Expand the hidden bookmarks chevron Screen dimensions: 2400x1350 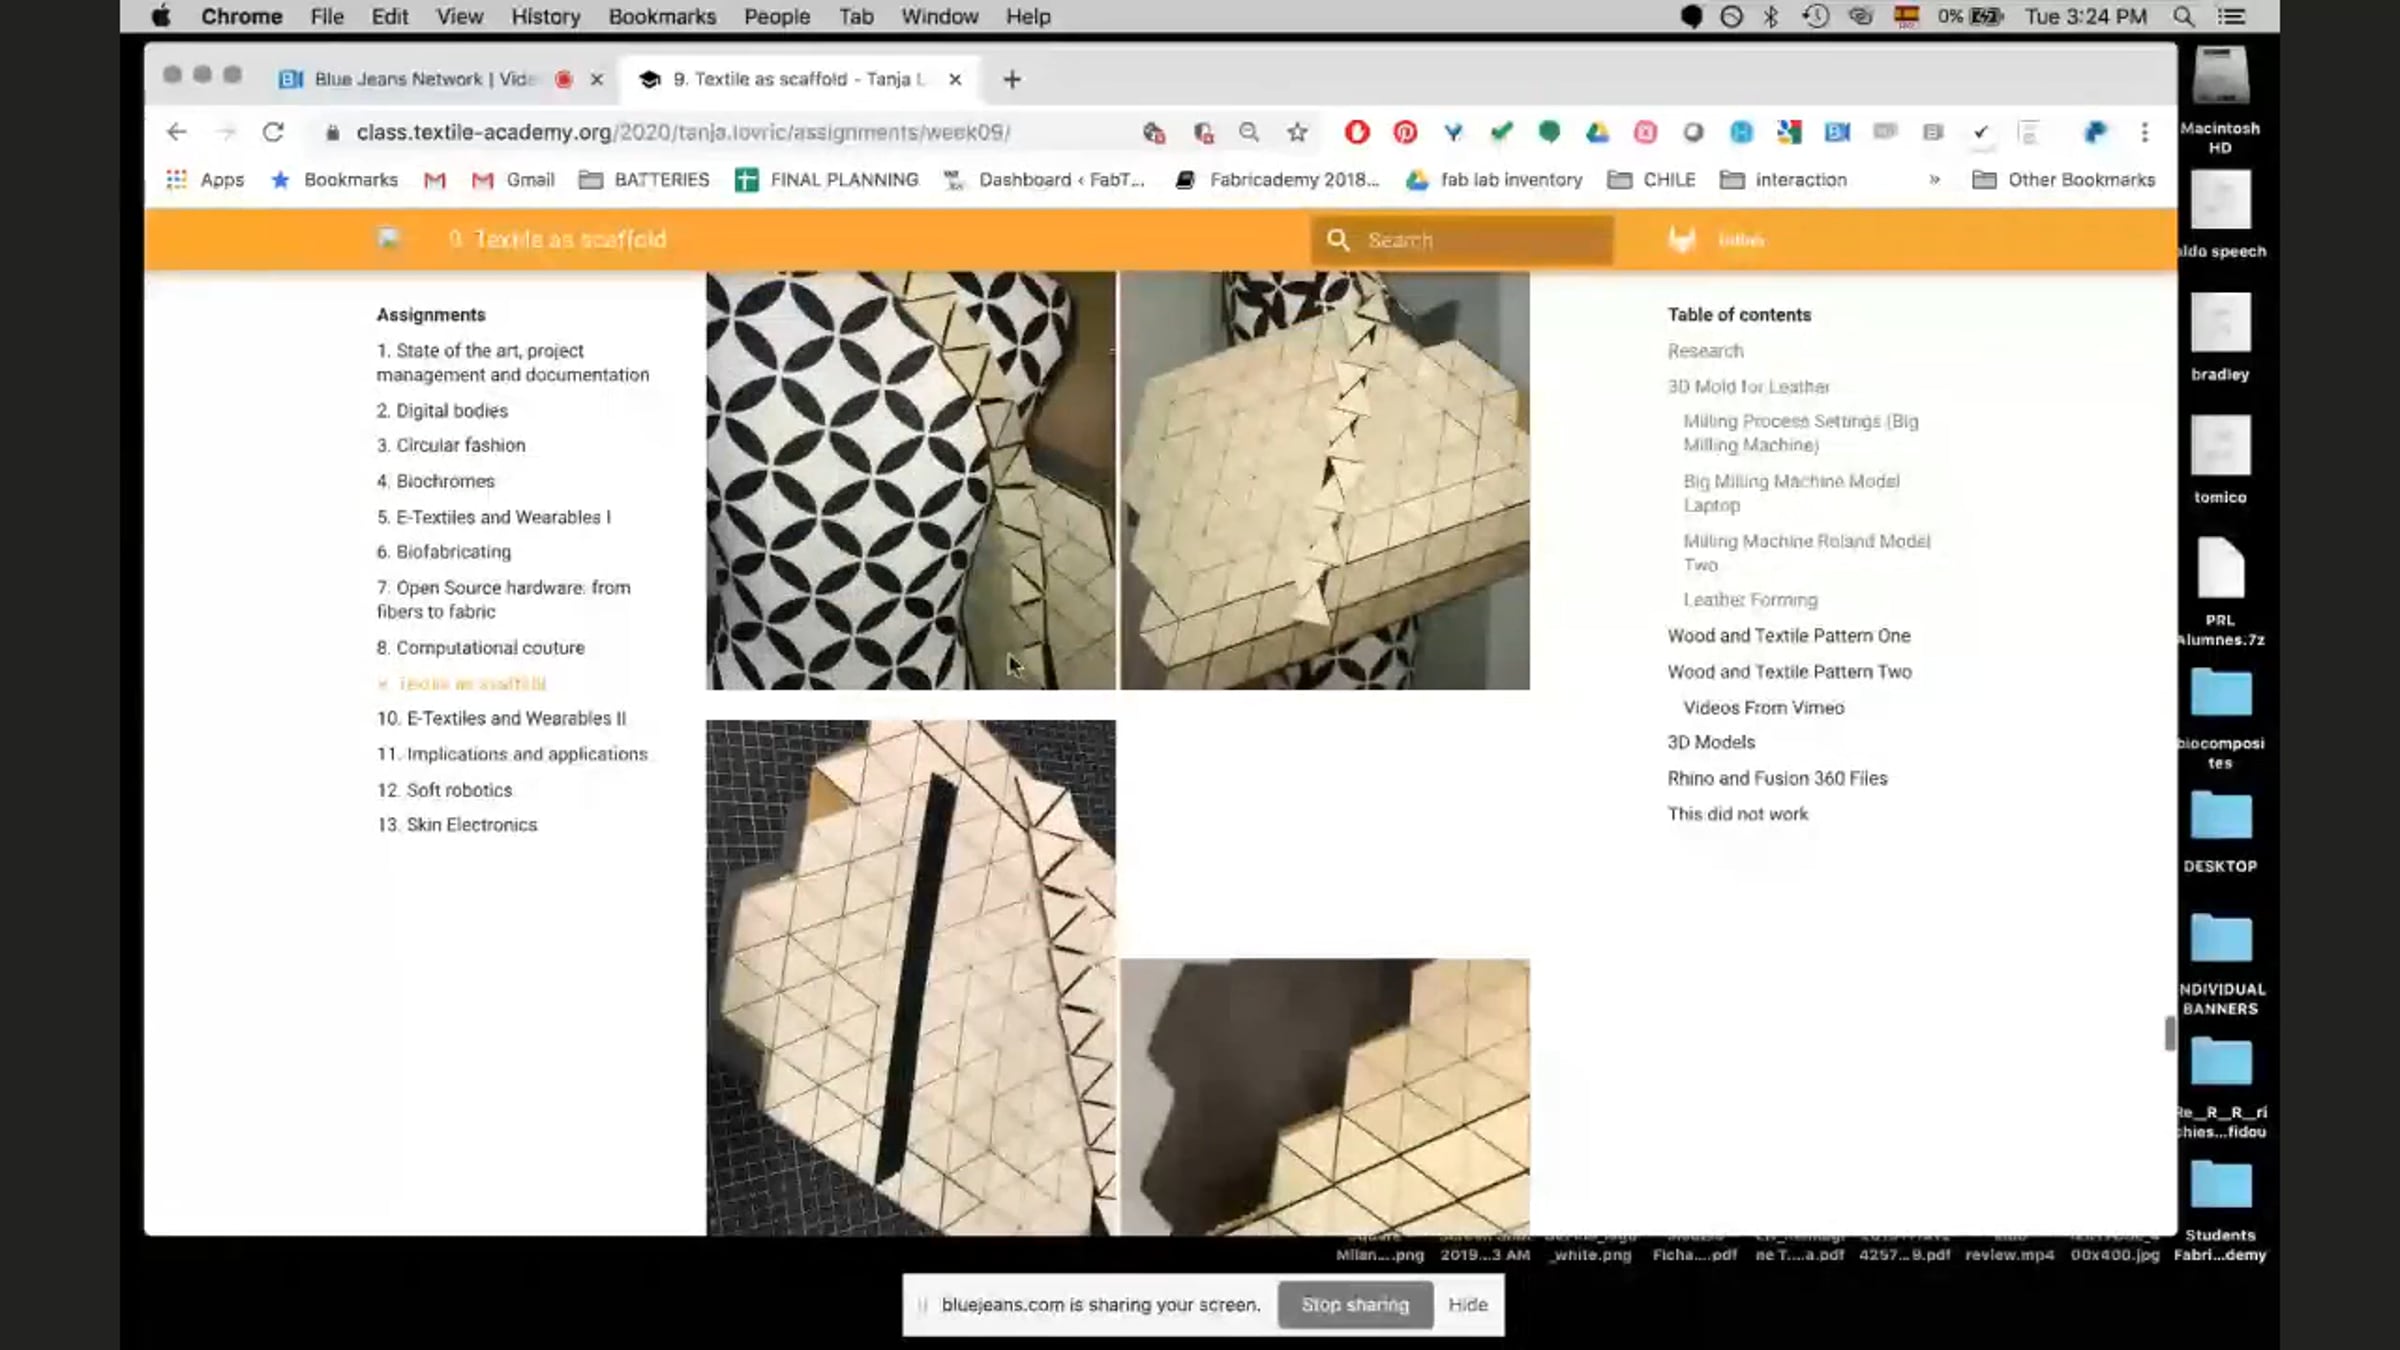(1935, 180)
